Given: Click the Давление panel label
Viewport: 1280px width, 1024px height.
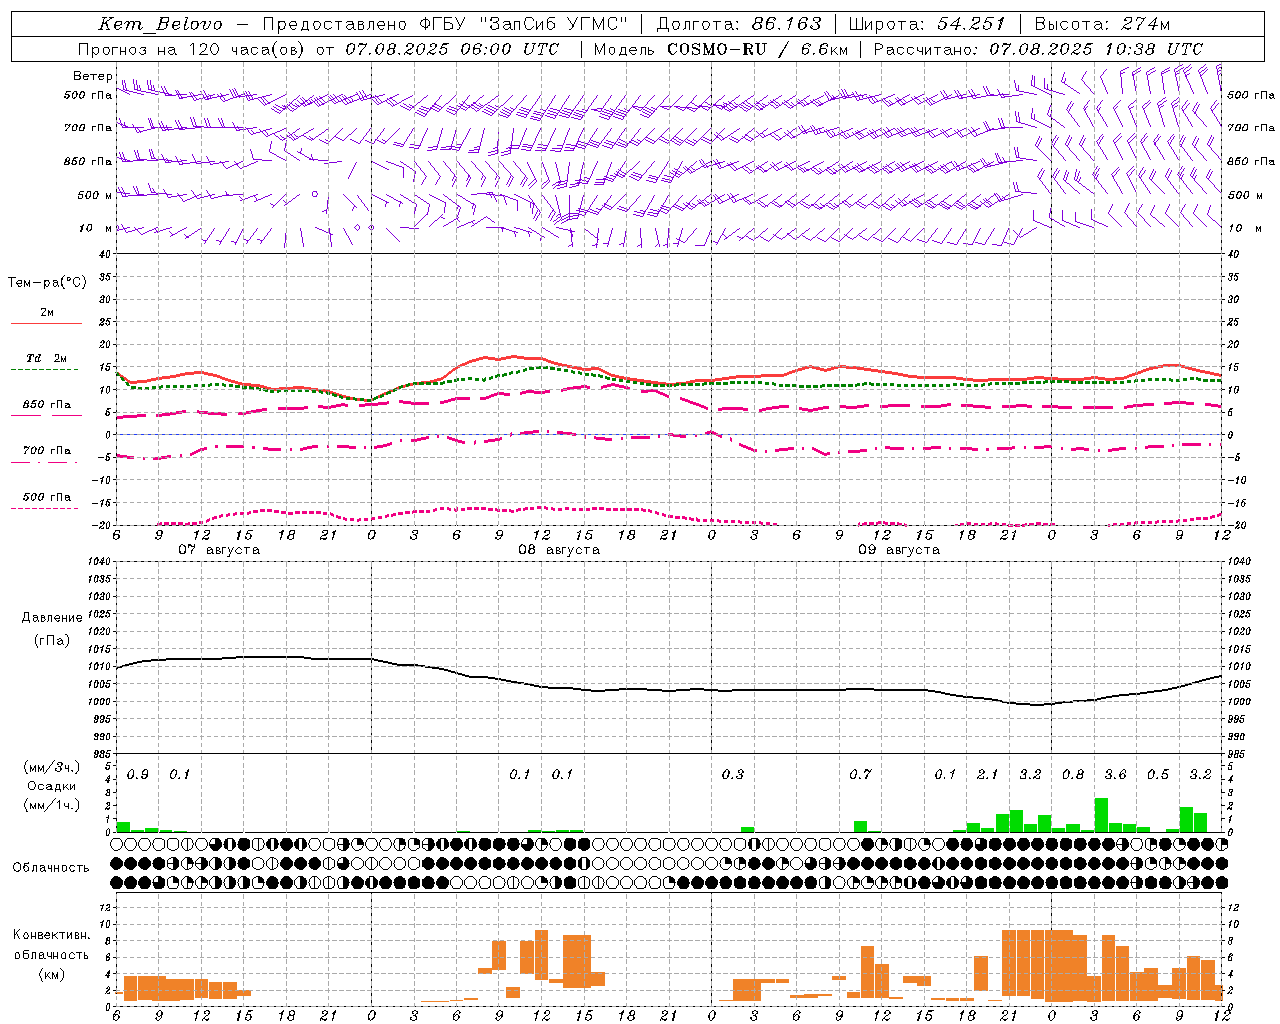Looking at the screenshot, I should [52, 618].
